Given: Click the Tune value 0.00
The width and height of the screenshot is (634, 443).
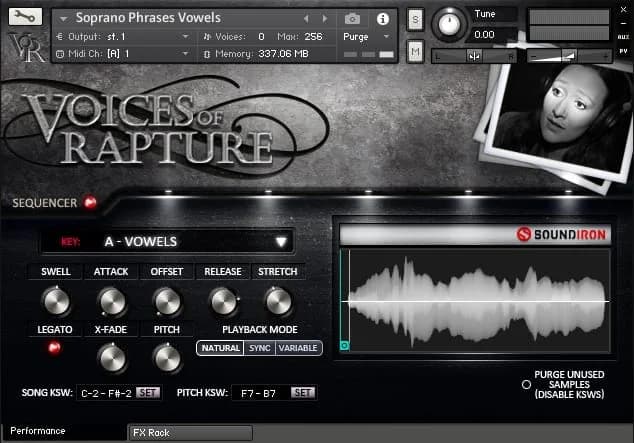Looking at the screenshot, I should (x=484, y=34).
